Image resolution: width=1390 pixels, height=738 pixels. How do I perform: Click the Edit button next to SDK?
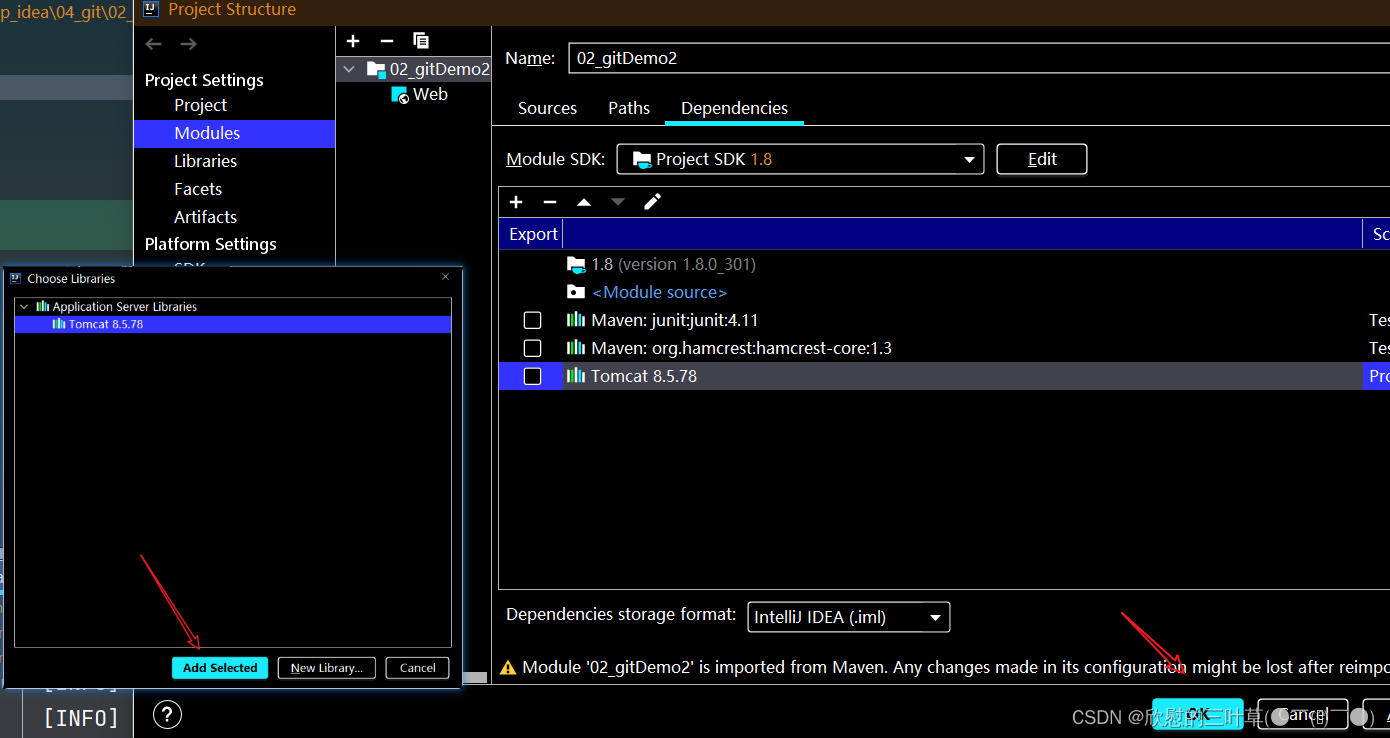1042,159
